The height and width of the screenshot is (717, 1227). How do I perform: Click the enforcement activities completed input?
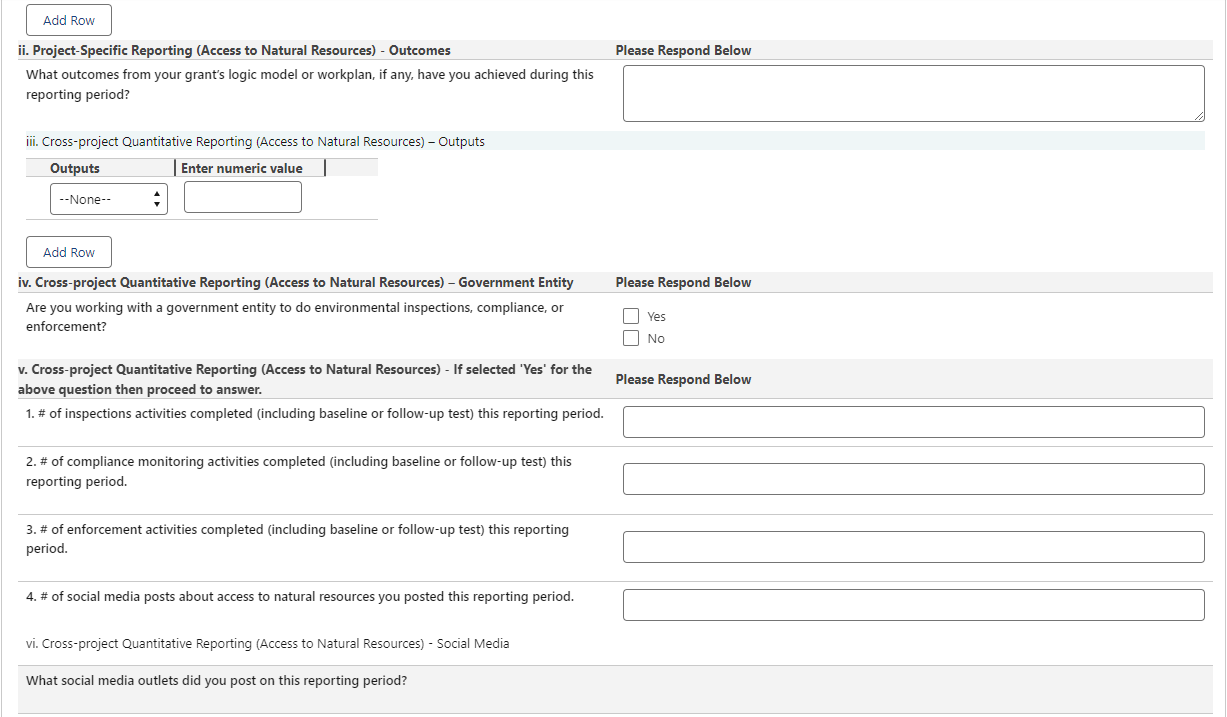pyautogui.click(x=912, y=547)
